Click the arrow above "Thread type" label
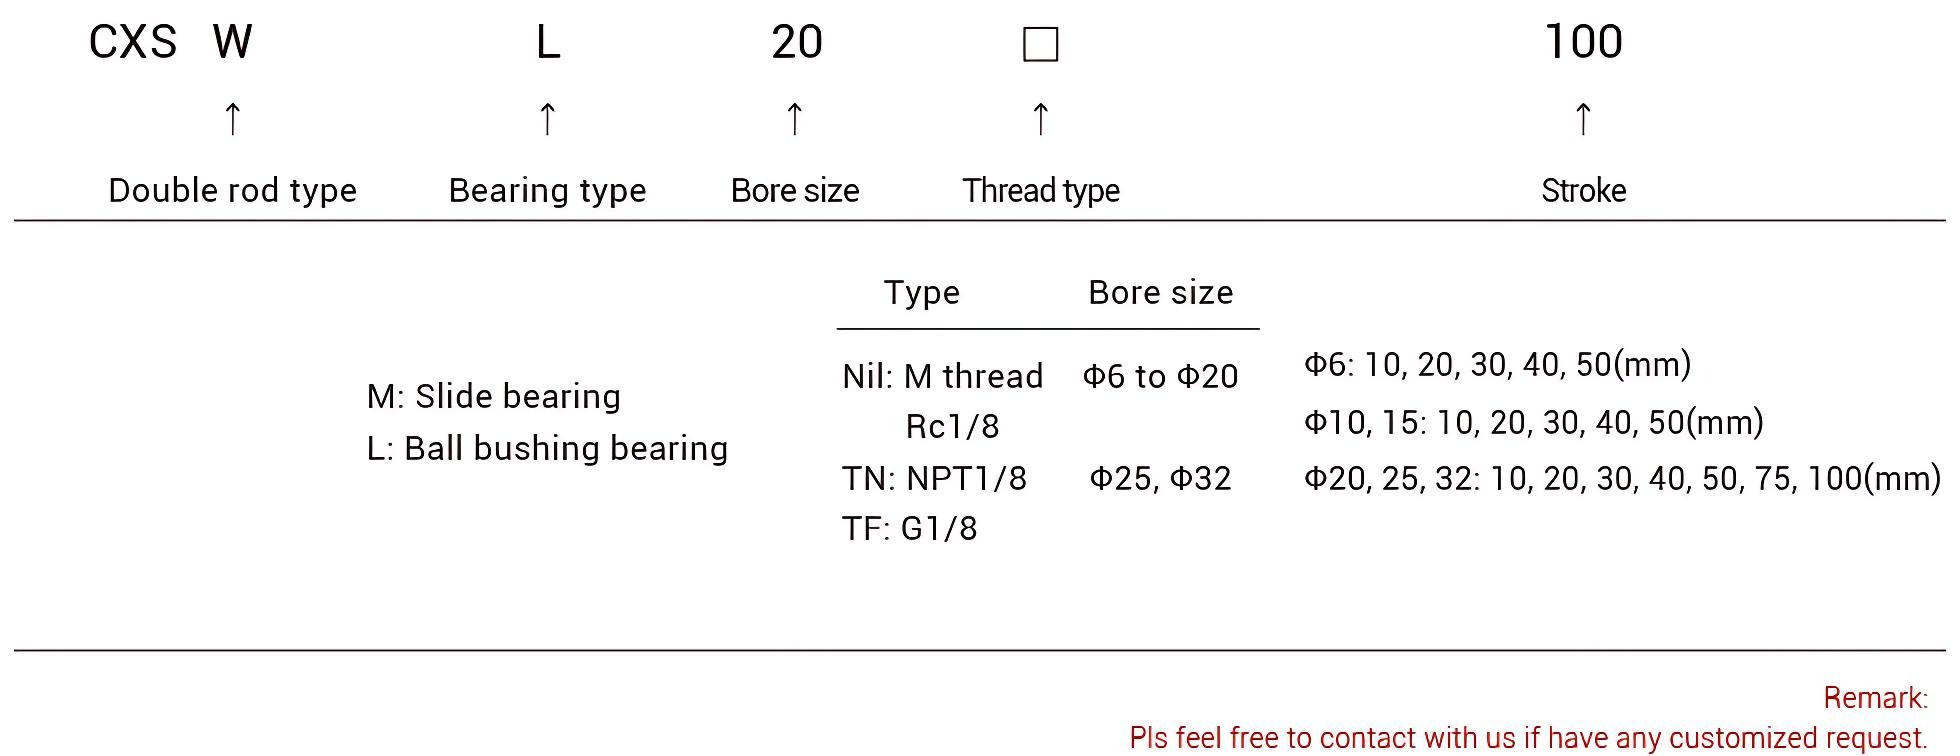The width and height of the screenshot is (1960, 756). pos(1040,118)
